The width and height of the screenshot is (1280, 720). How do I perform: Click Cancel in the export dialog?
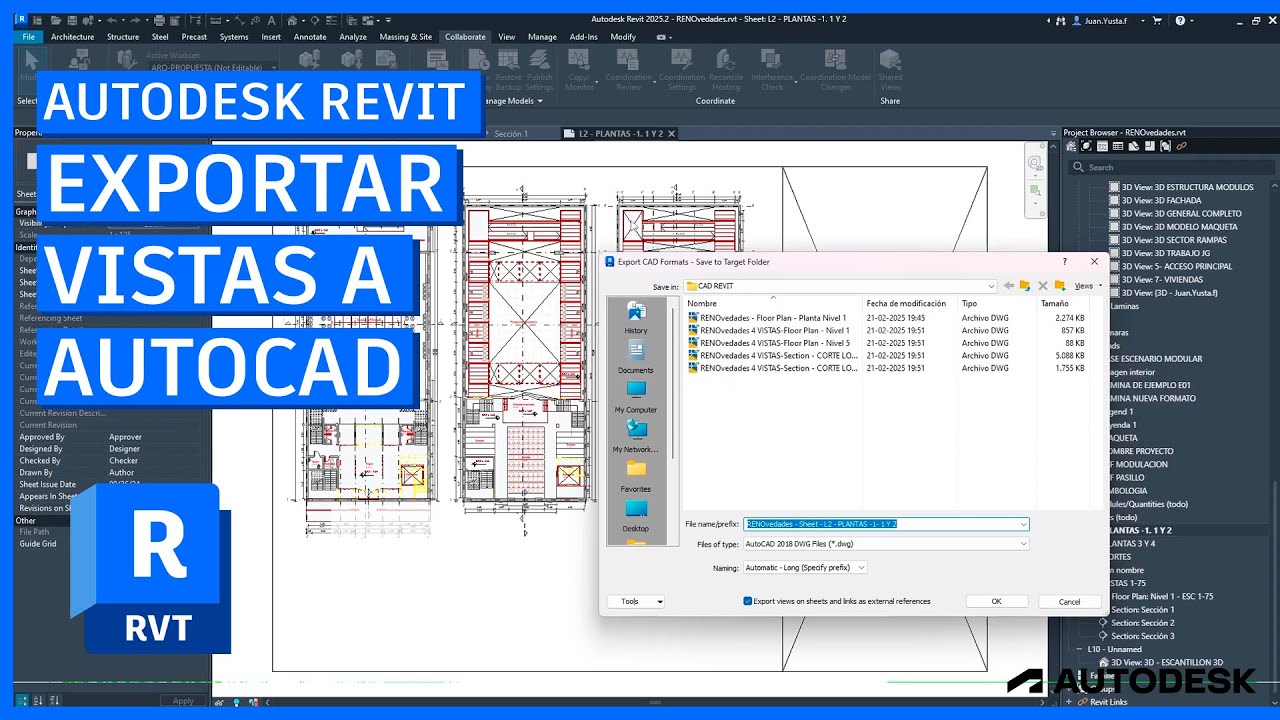tap(1069, 601)
